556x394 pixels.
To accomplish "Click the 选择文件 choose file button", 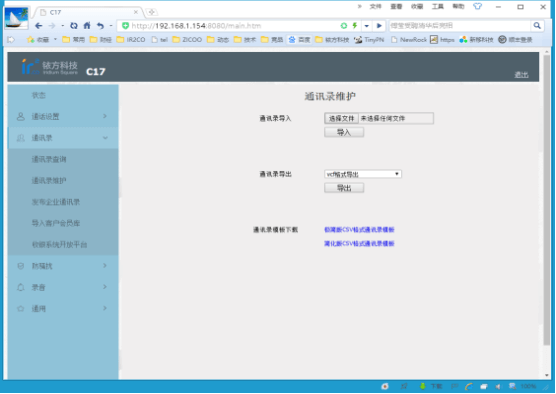I will coord(341,118).
